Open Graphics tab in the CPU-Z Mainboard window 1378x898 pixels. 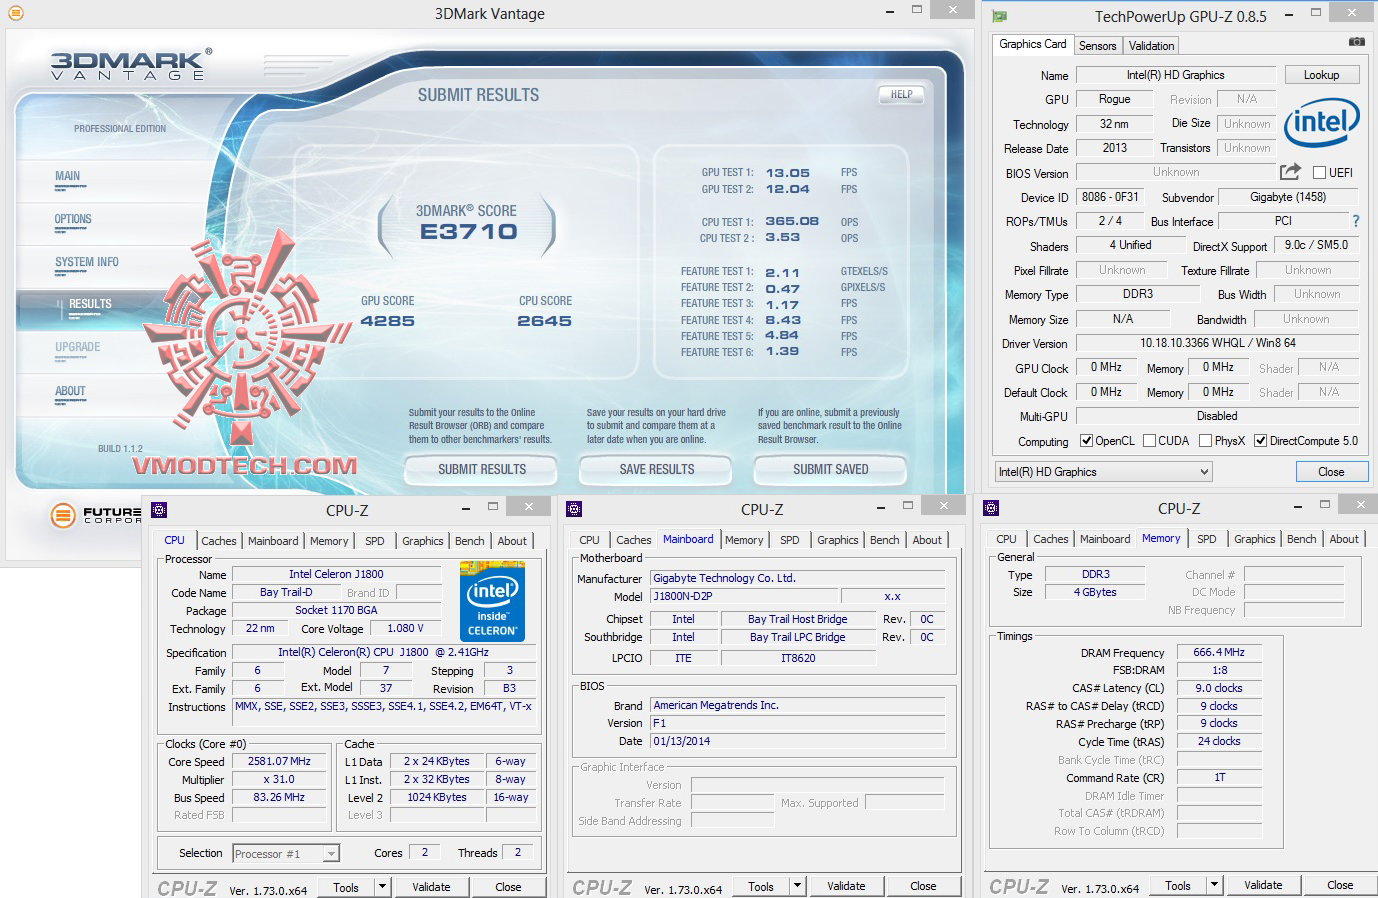point(838,540)
